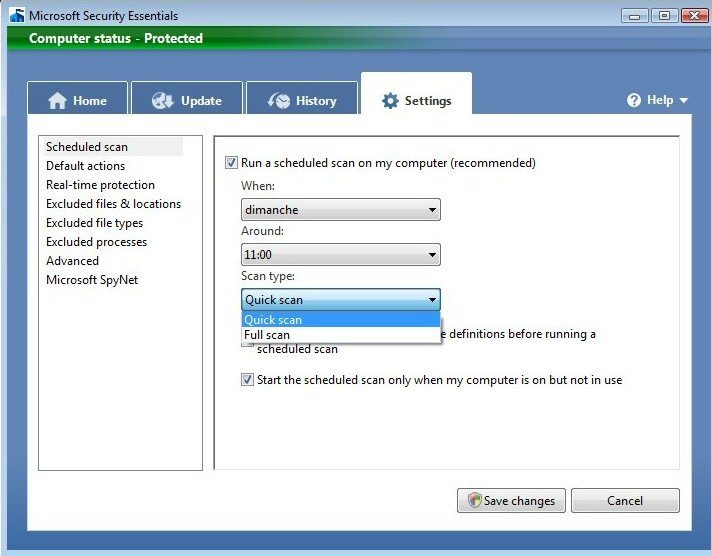Viewport: 712px width, 556px height.
Task: Open the Help menu
Action: tap(658, 100)
